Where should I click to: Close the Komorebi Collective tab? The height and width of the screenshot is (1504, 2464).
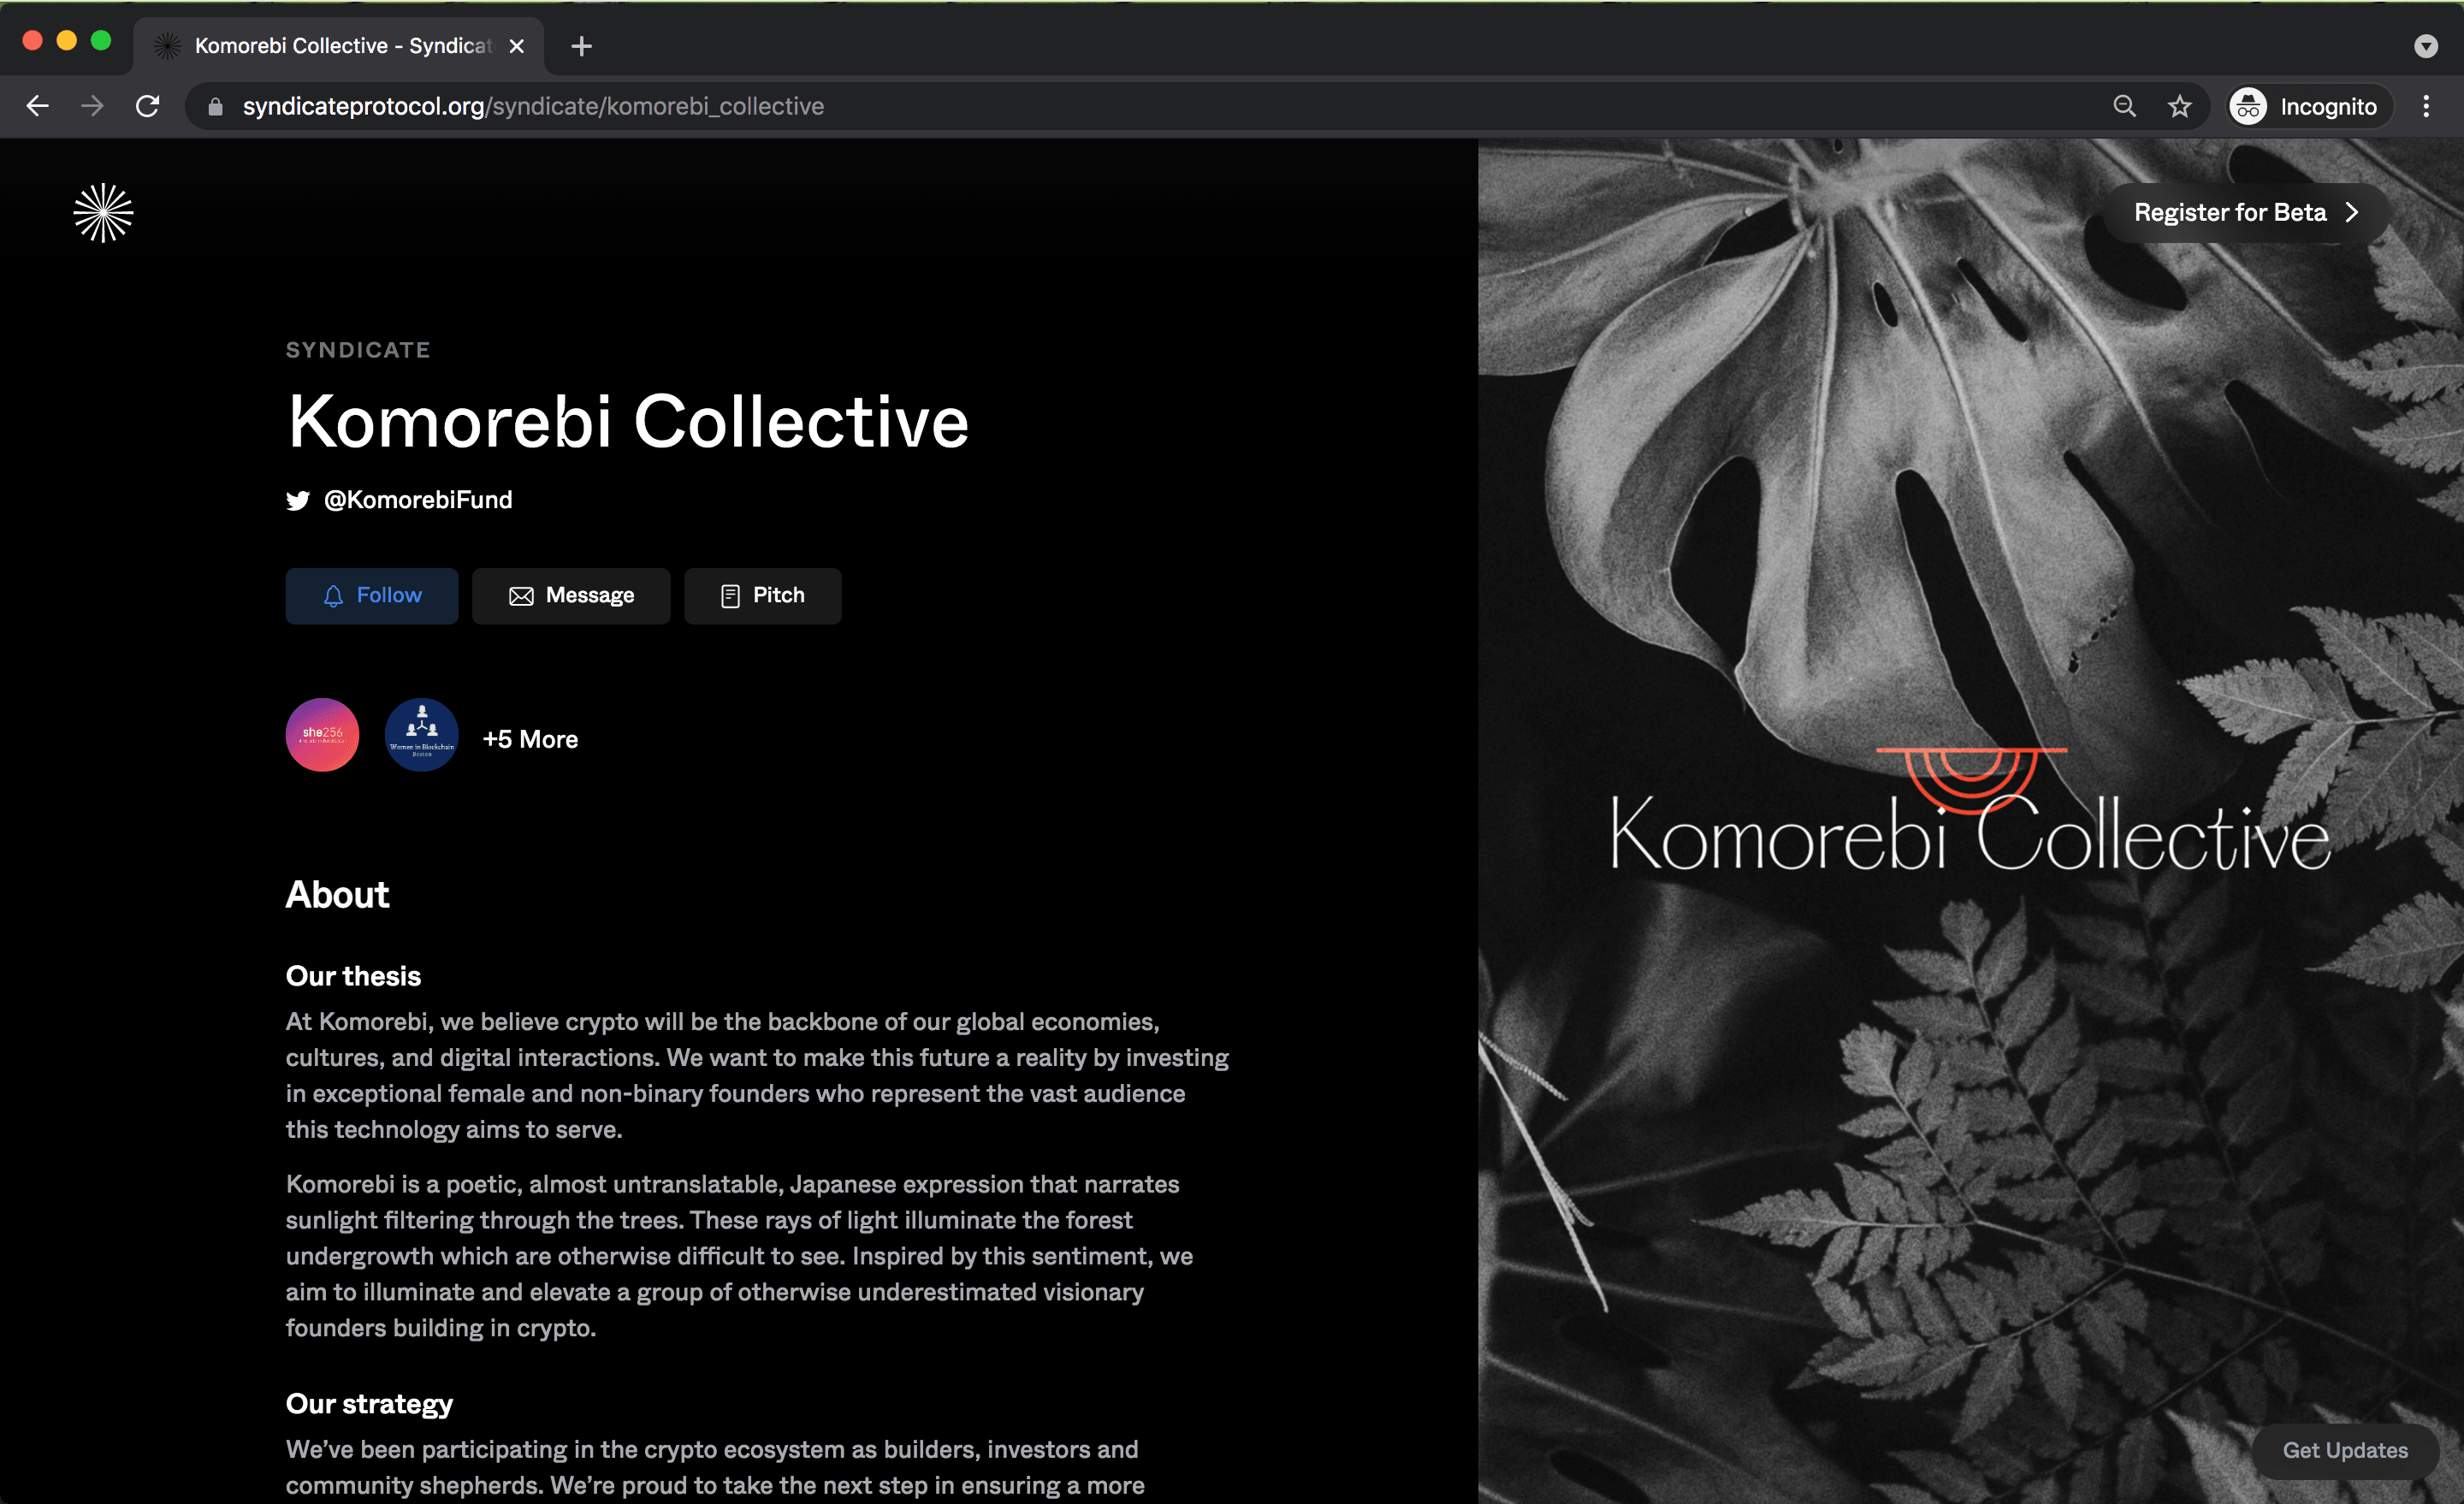tap(517, 46)
